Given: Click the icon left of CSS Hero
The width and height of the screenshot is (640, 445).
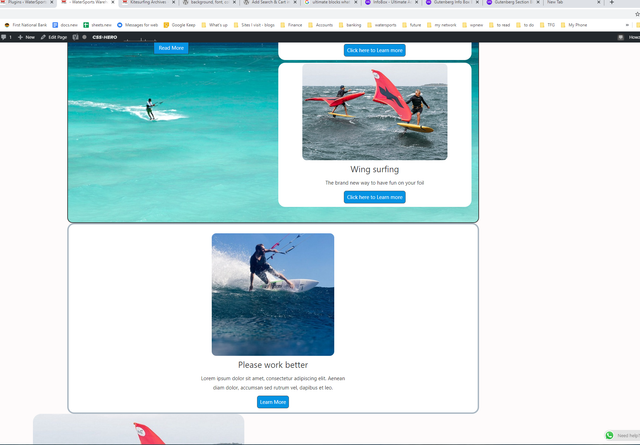Looking at the screenshot, I should tap(76, 37).
